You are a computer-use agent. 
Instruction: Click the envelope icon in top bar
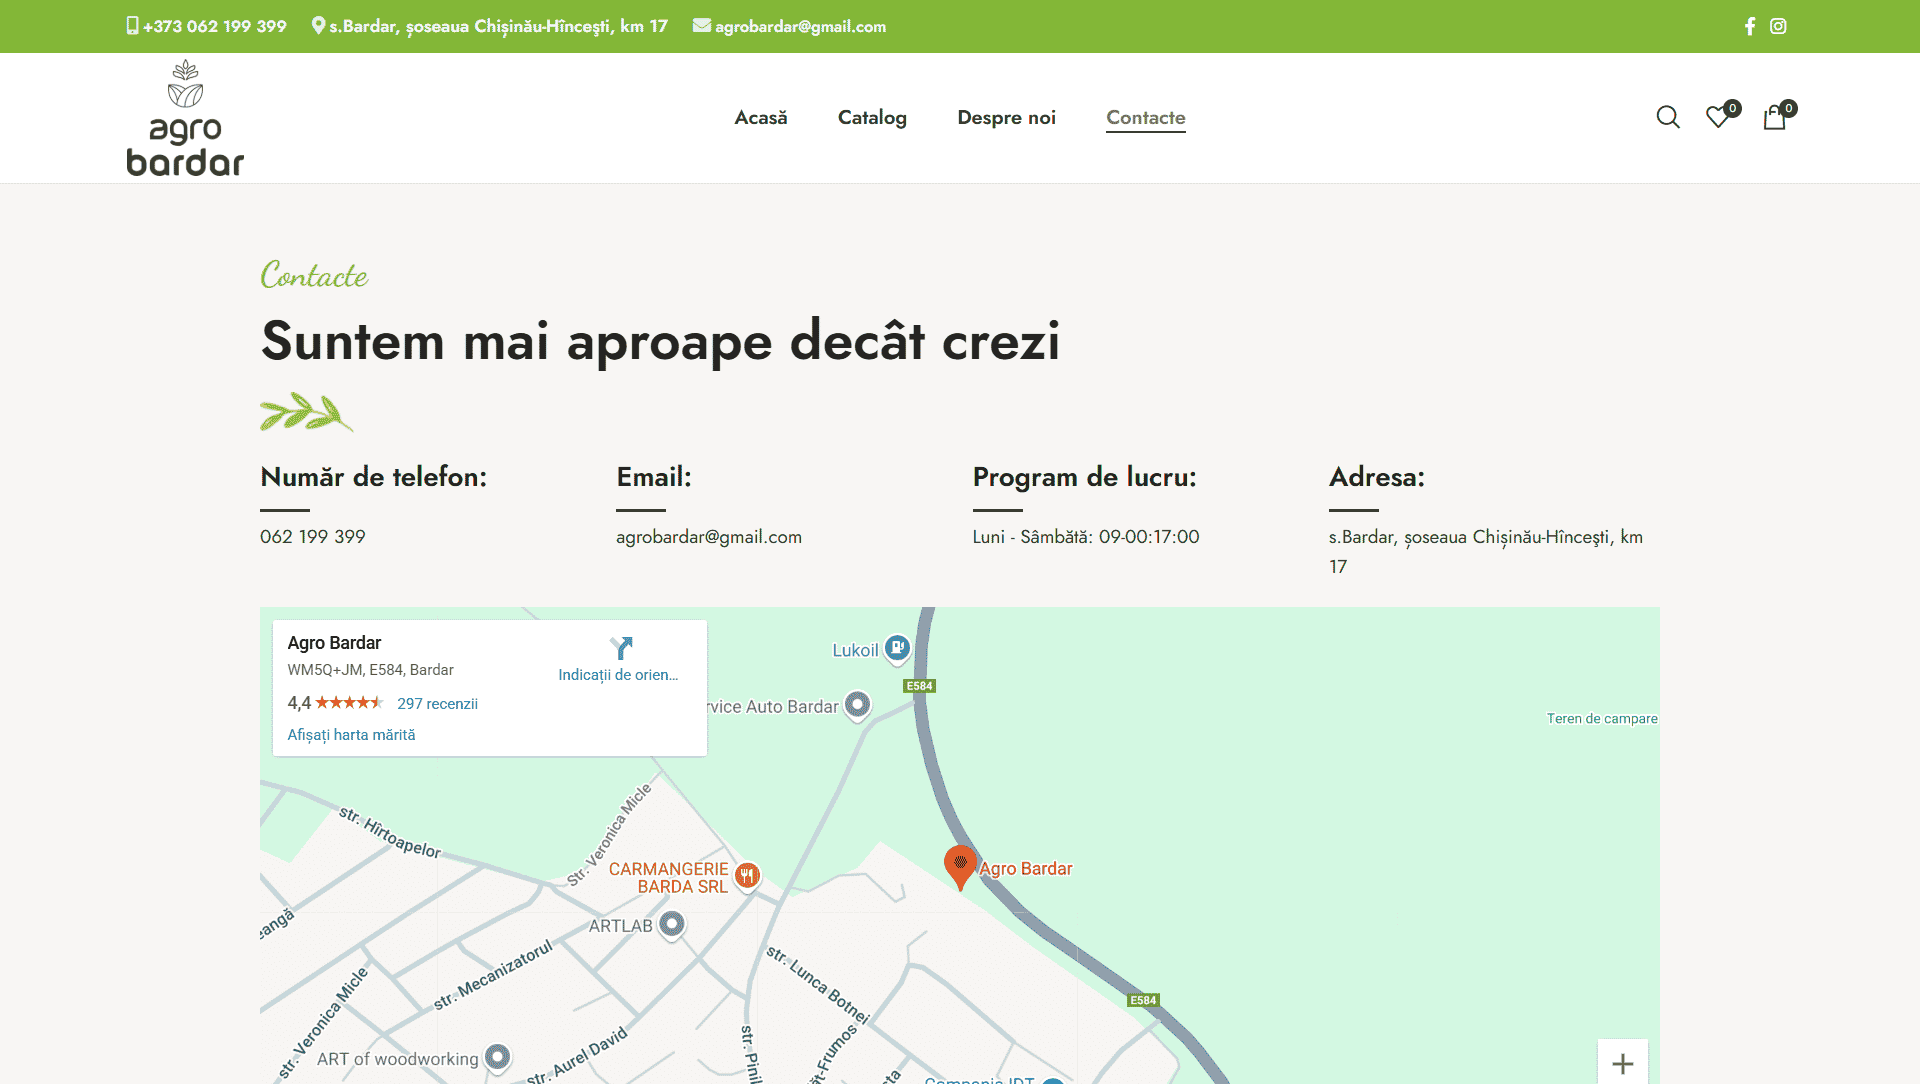click(702, 26)
